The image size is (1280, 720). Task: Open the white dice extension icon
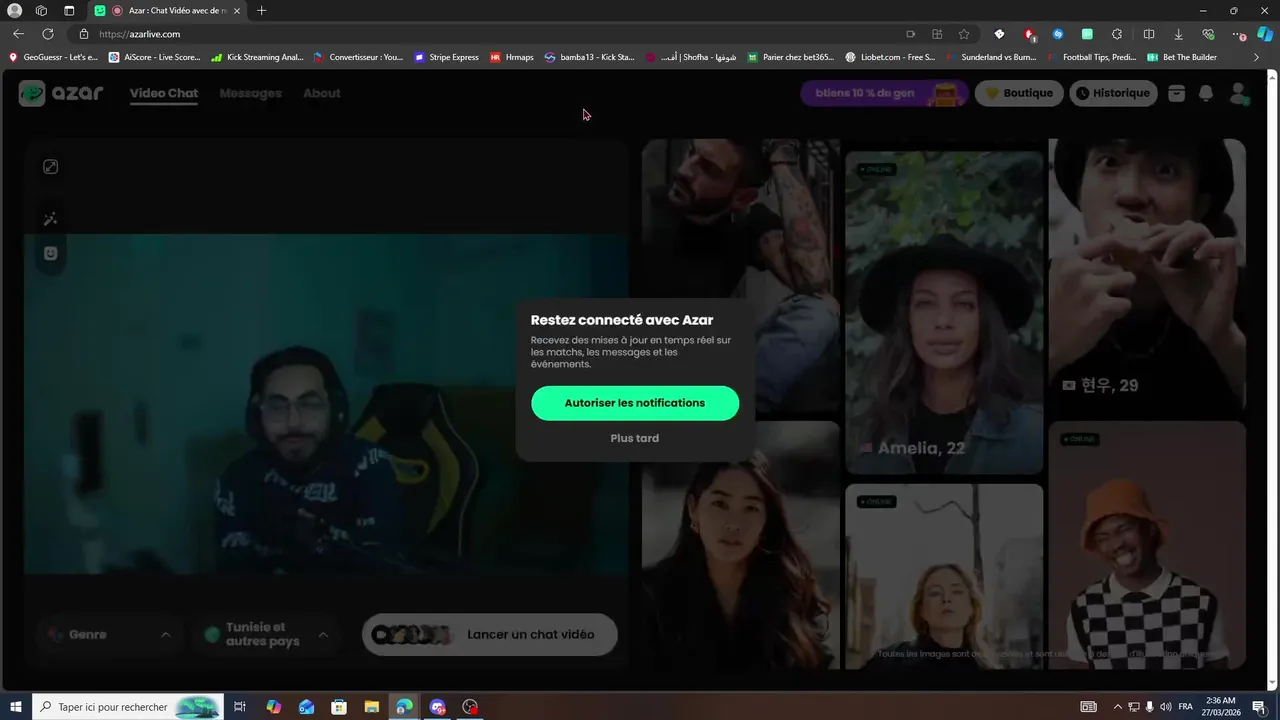tap(999, 34)
